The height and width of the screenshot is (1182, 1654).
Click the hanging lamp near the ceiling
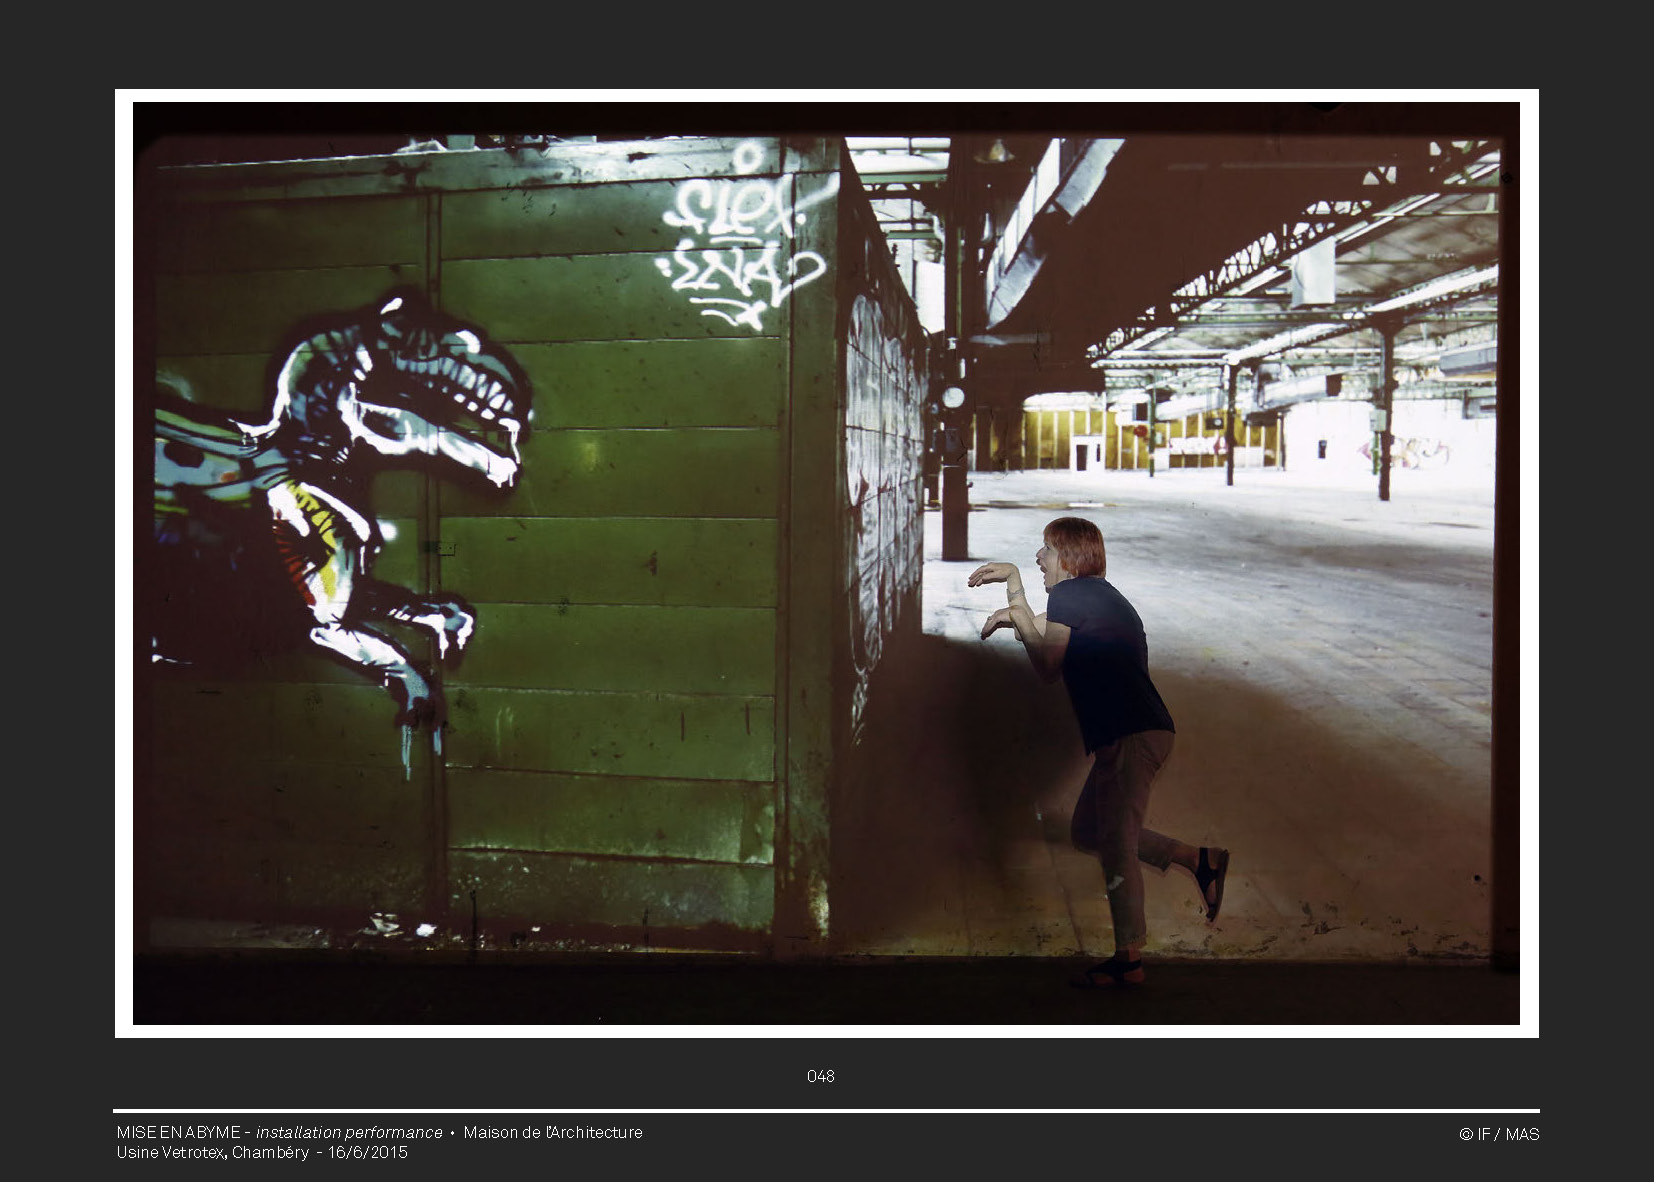pyautogui.click(x=994, y=152)
